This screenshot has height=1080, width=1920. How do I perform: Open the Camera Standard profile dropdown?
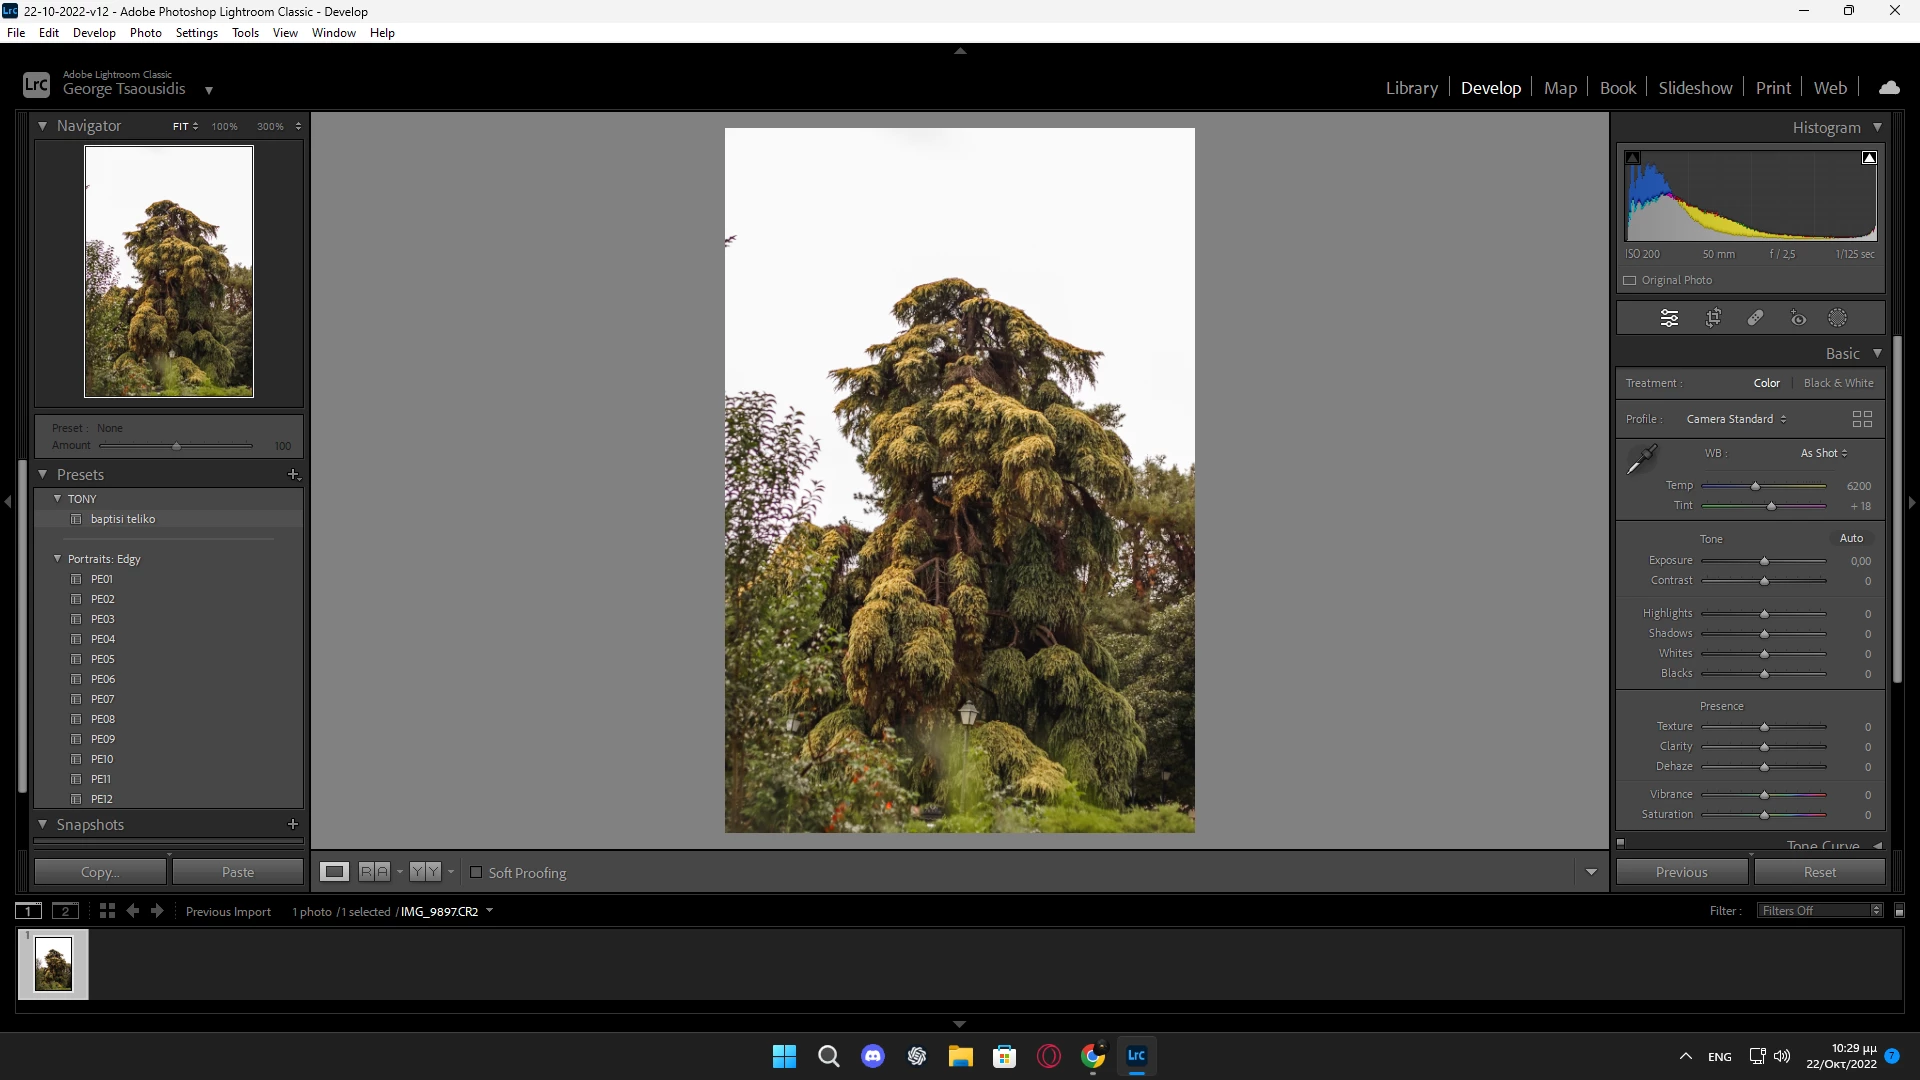(1736, 419)
